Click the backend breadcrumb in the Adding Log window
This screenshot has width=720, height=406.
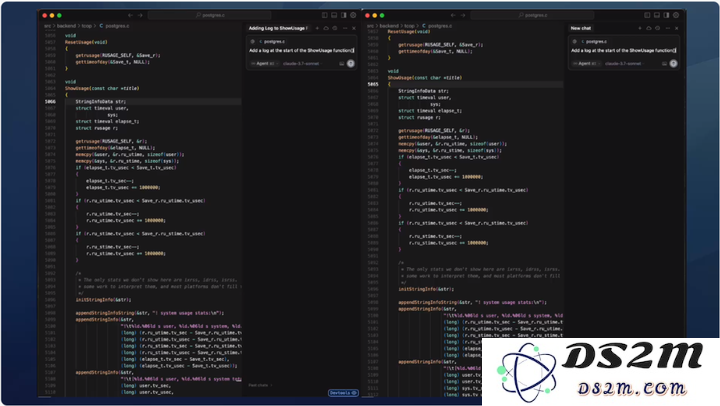[x=67, y=26]
